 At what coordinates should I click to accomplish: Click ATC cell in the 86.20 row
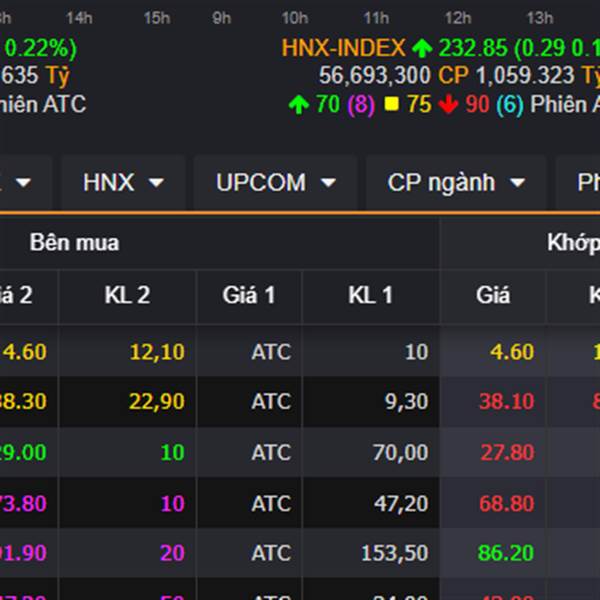[271, 553]
